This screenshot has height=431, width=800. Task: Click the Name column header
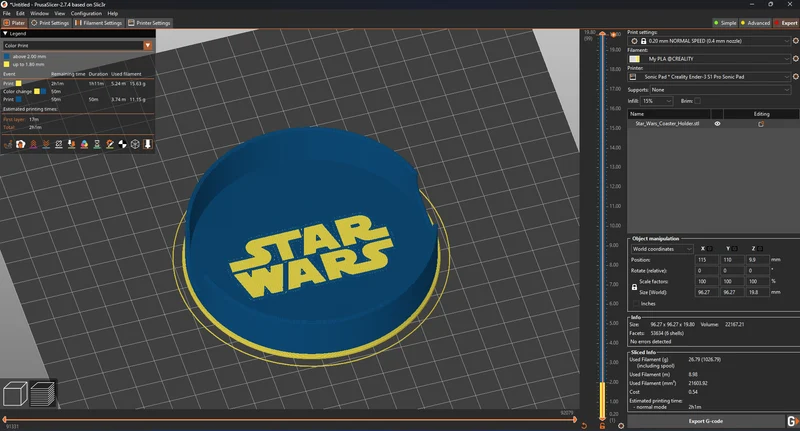pyautogui.click(x=669, y=114)
